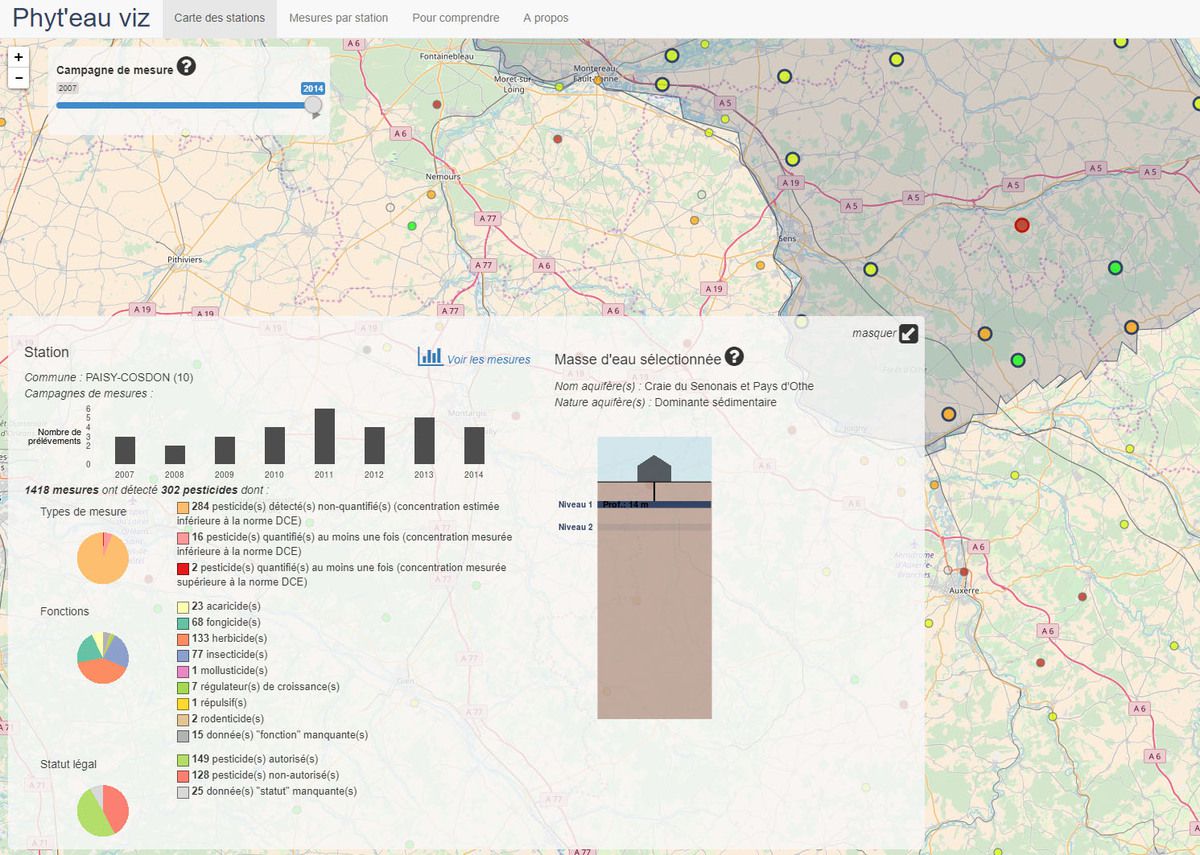The height and width of the screenshot is (855, 1200).
Task: Click the insecticide(s) blue legend swatch
Action: click(x=183, y=655)
